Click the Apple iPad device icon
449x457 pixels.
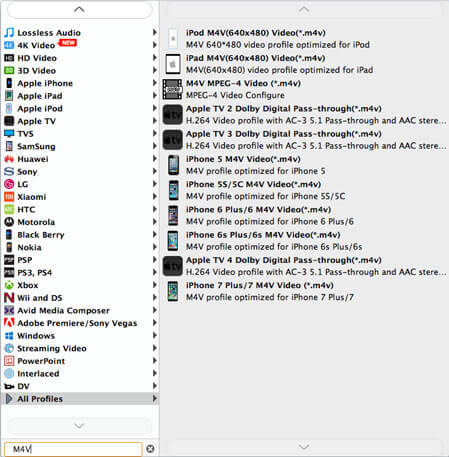9,96
